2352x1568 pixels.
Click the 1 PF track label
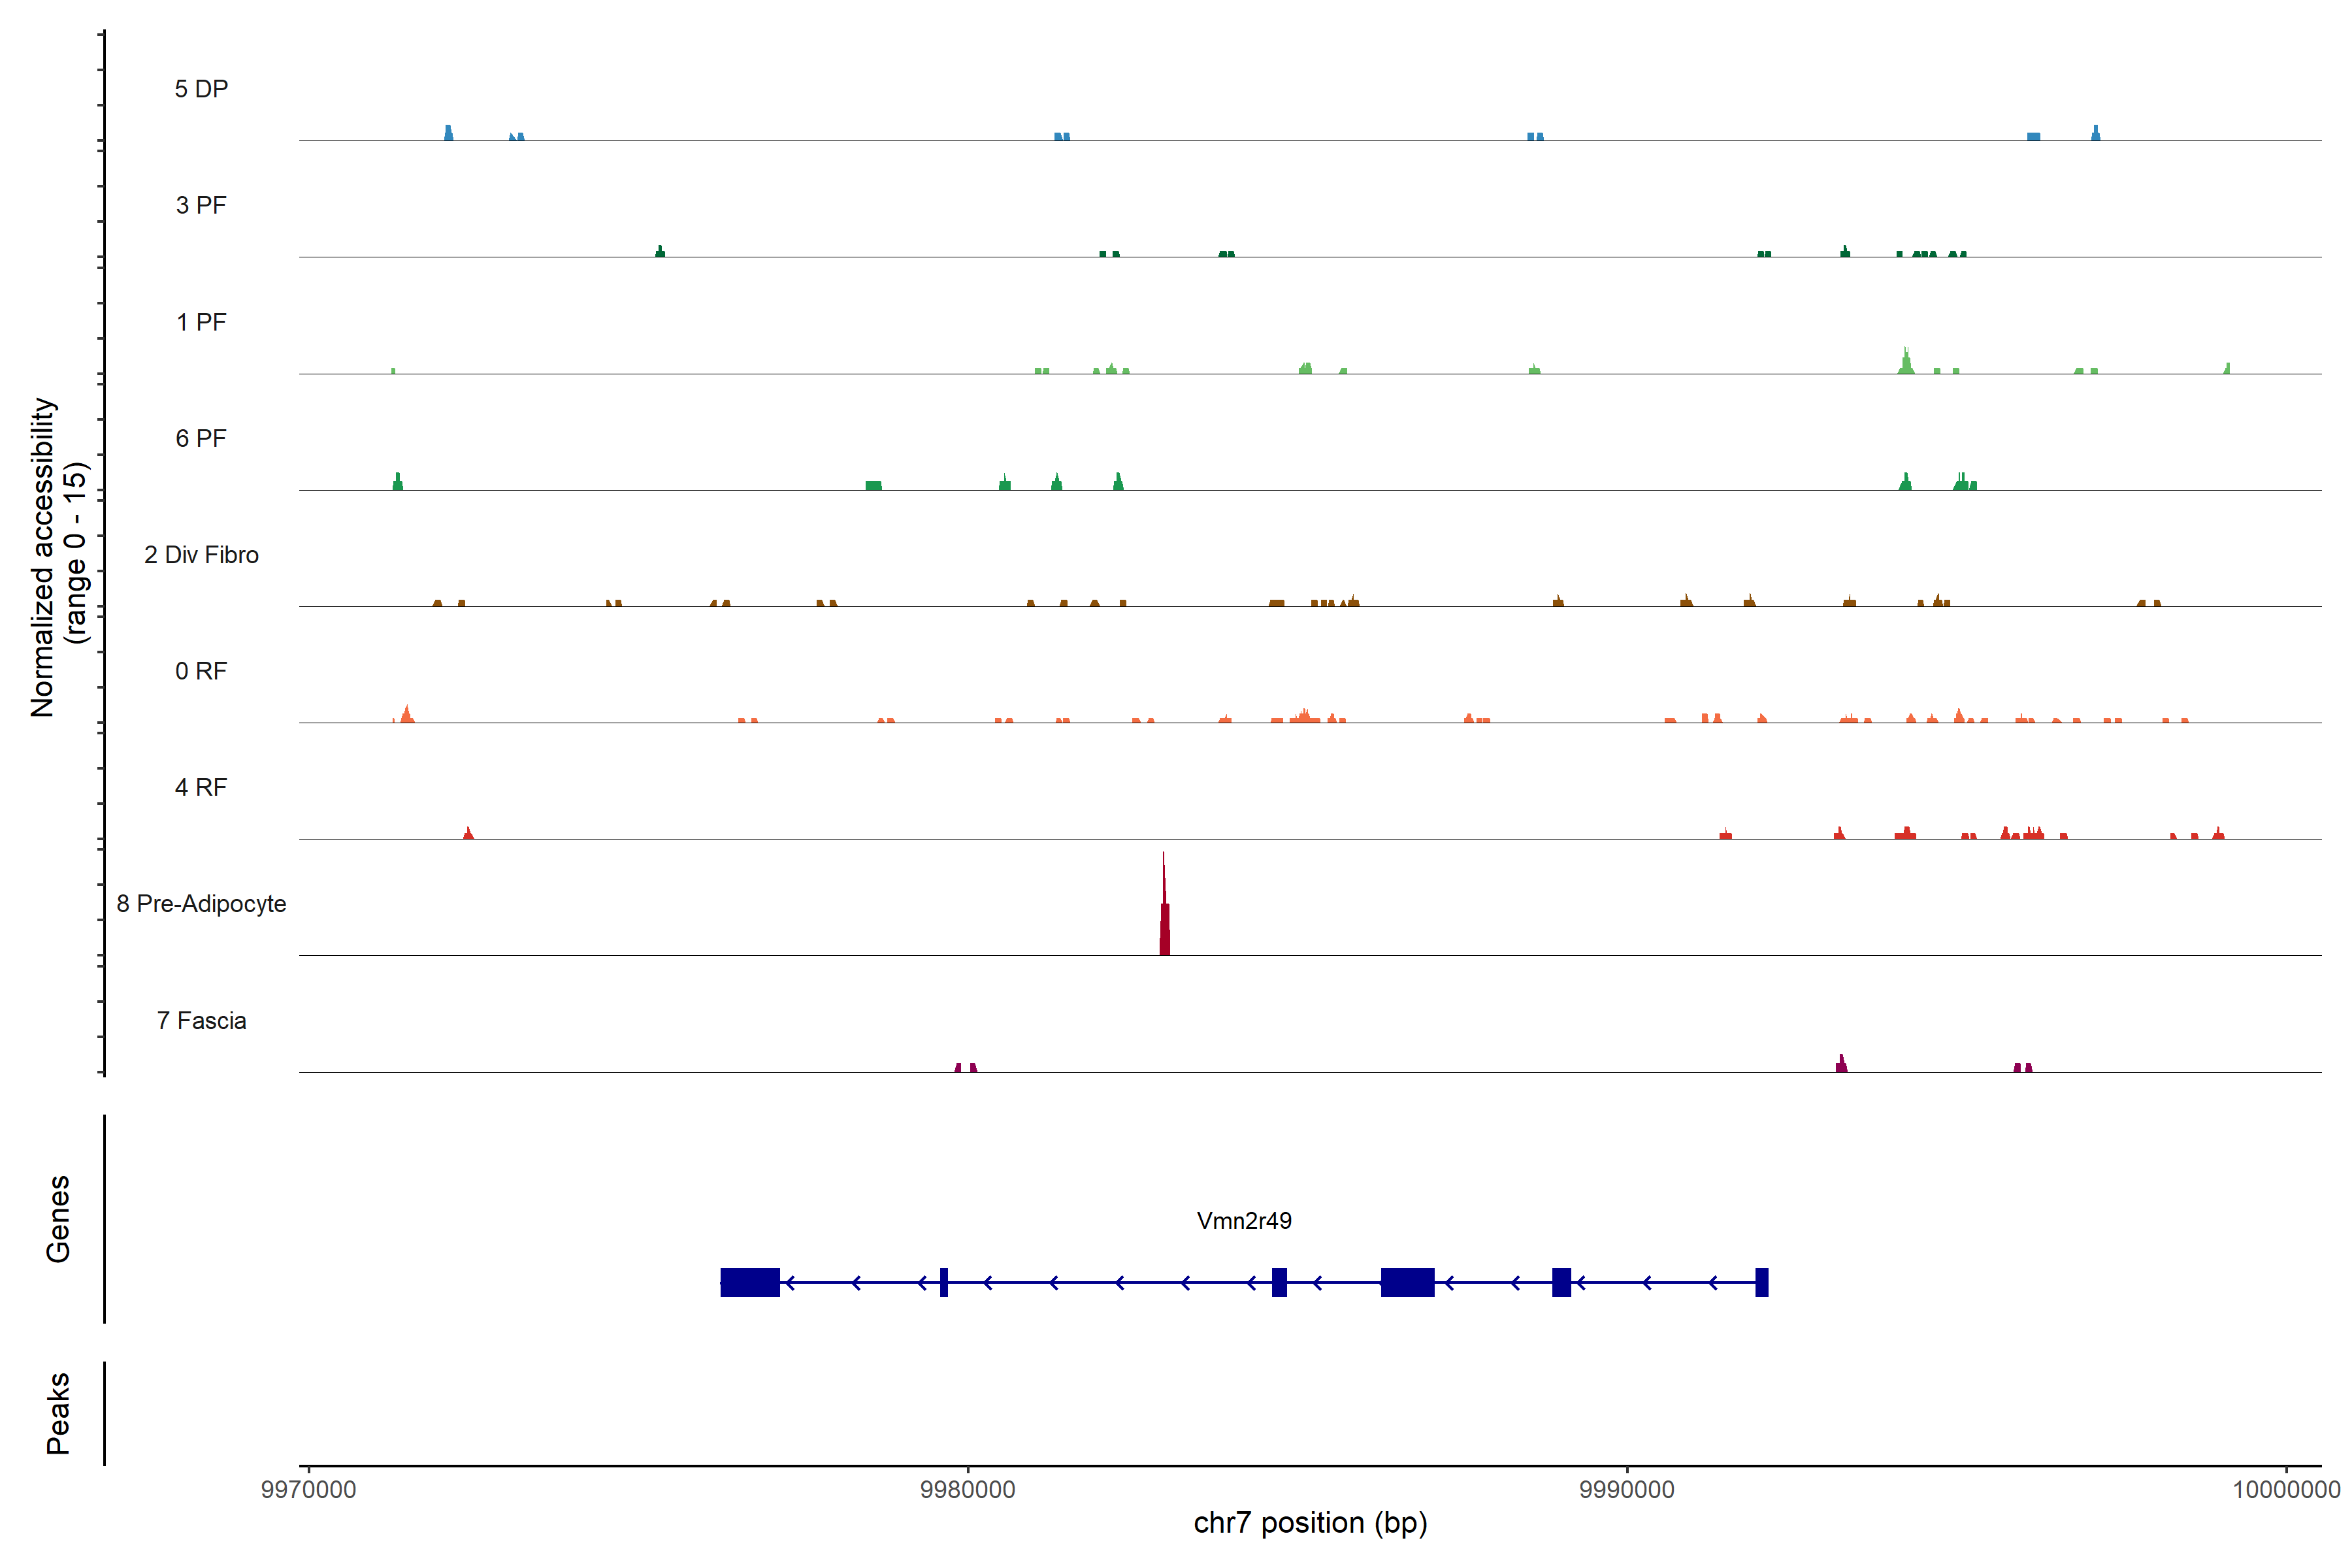click(x=201, y=322)
